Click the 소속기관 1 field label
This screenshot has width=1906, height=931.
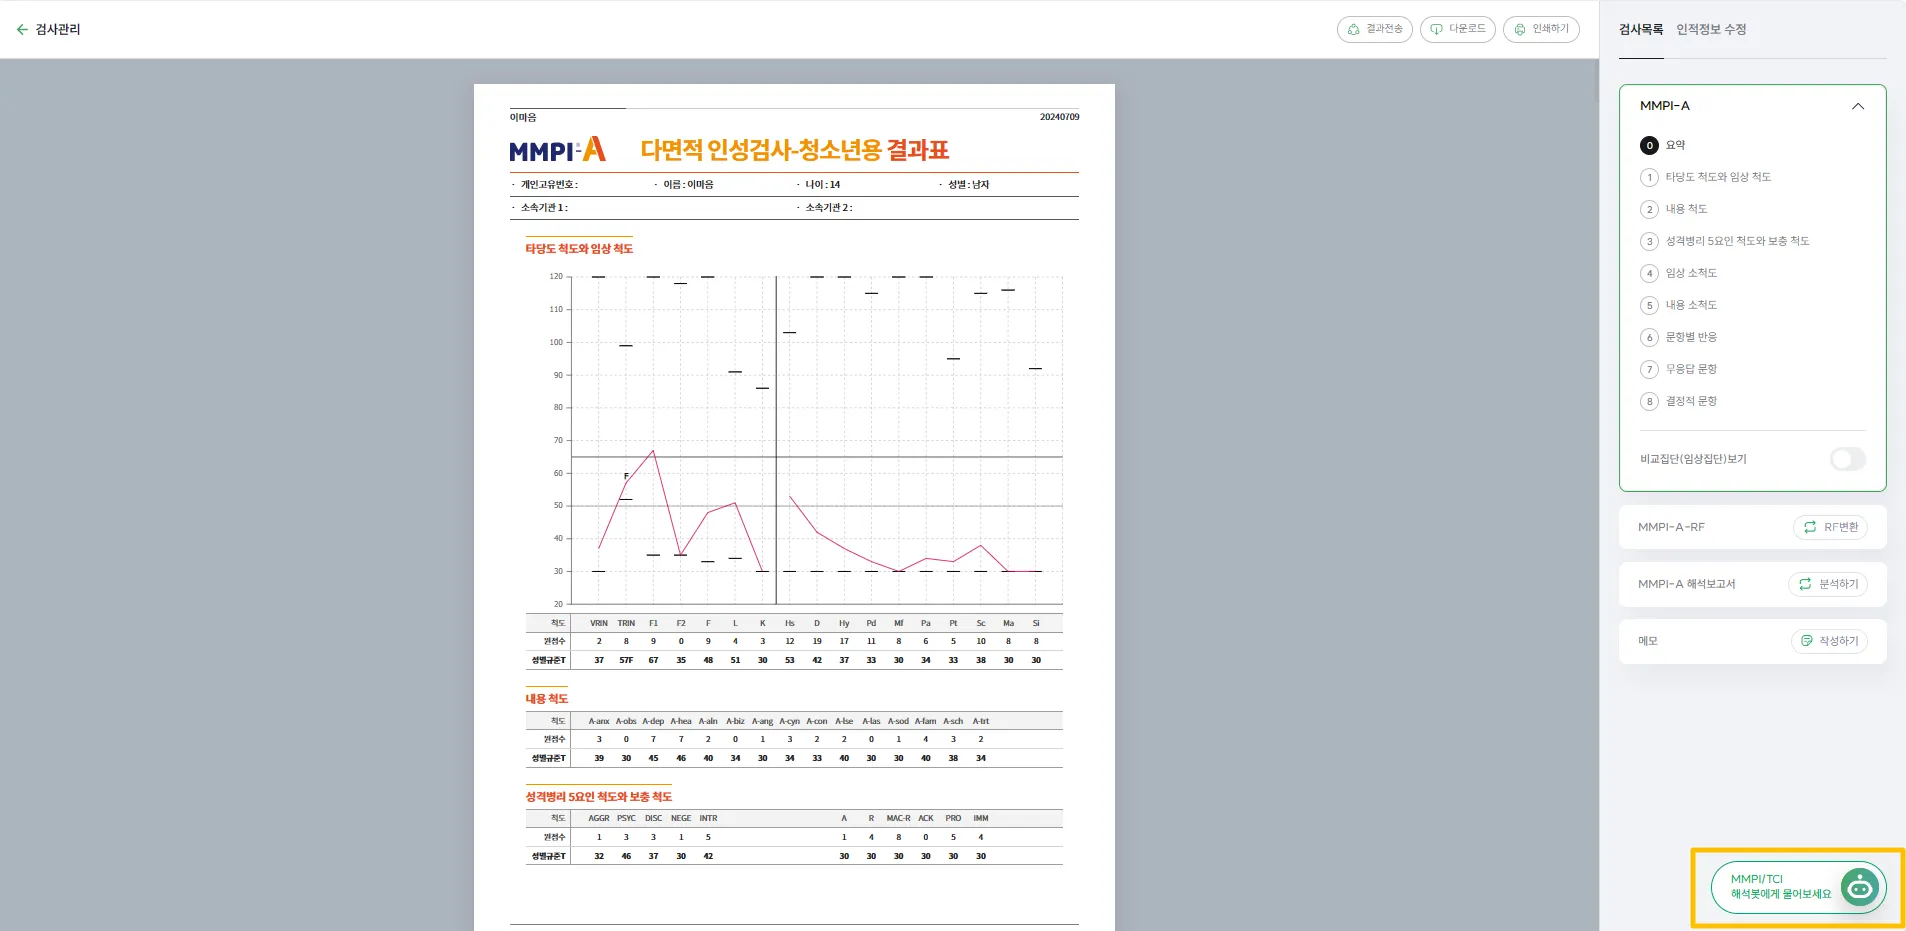[543, 208]
